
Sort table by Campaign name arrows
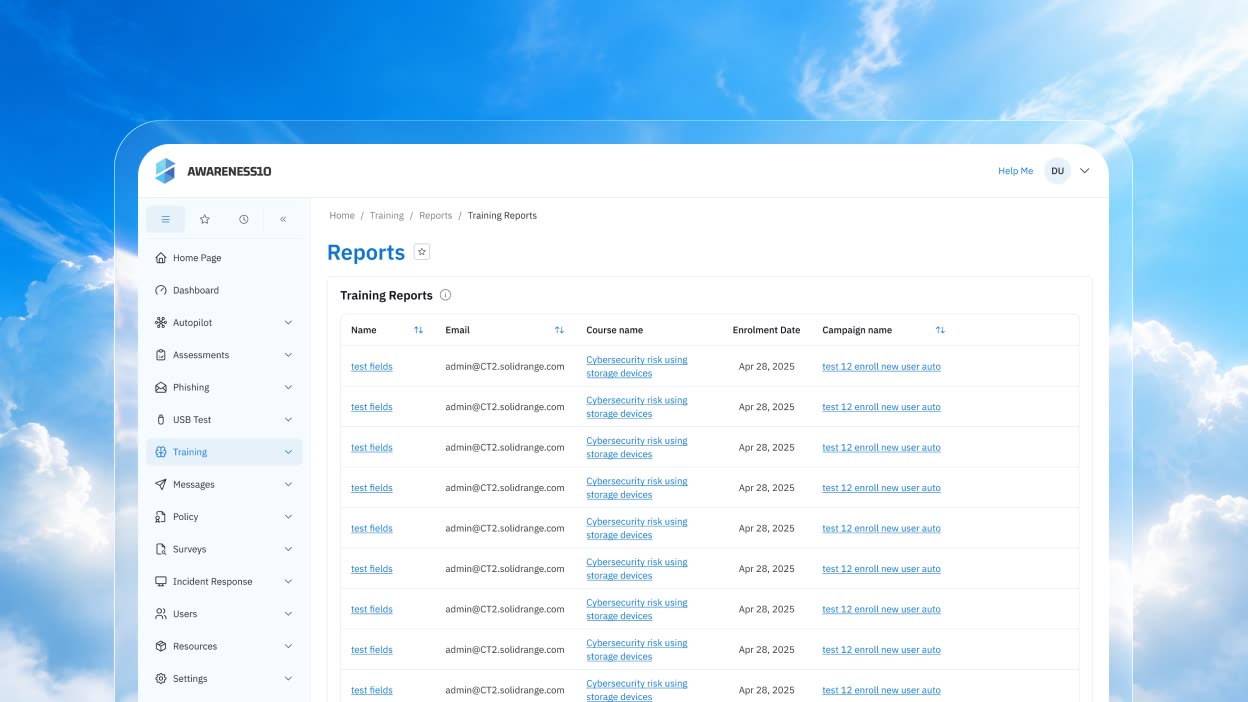tap(940, 330)
